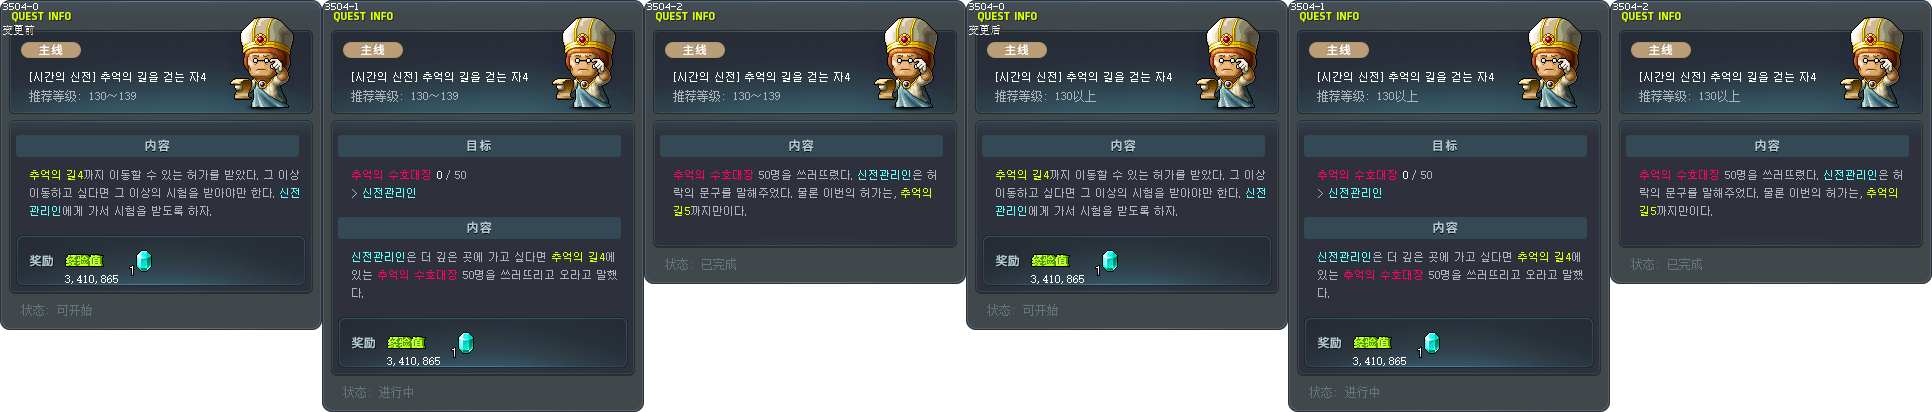Select the crystal reward icon in 变更后 panel

coord(1109,261)
